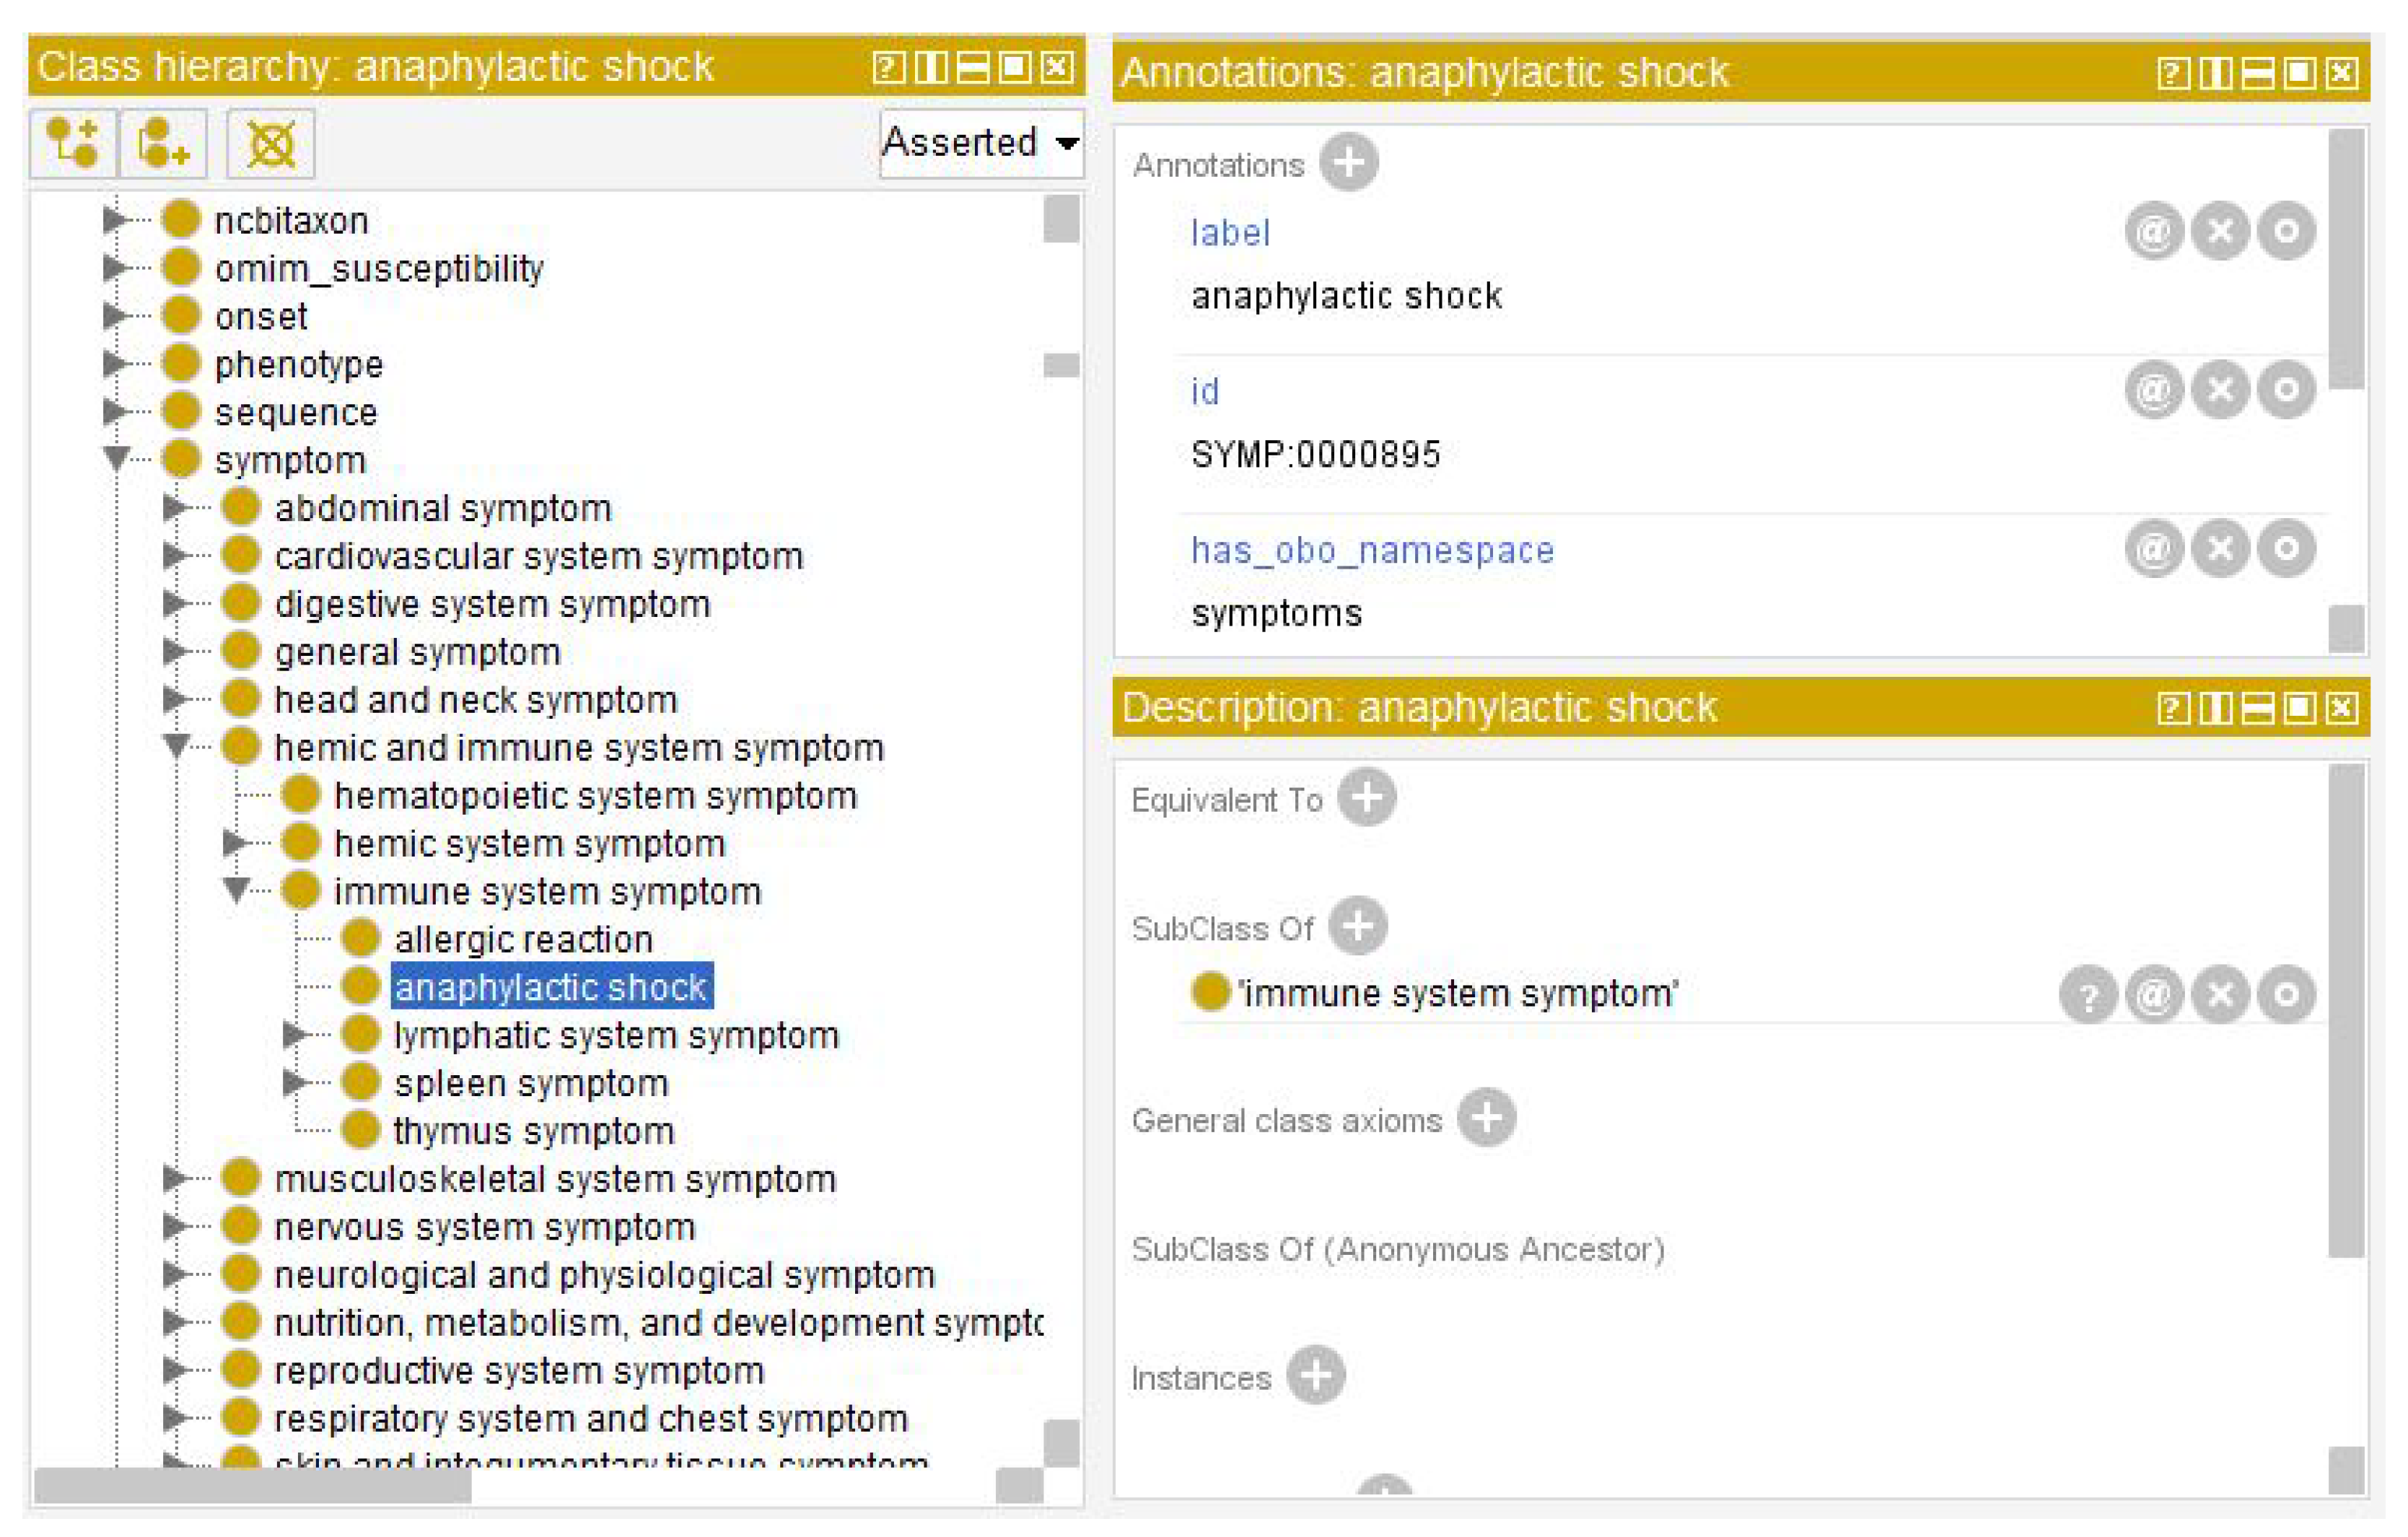2408x1537 pixels.
Task: Collapse the immune system symptom node
Action: 236,889
